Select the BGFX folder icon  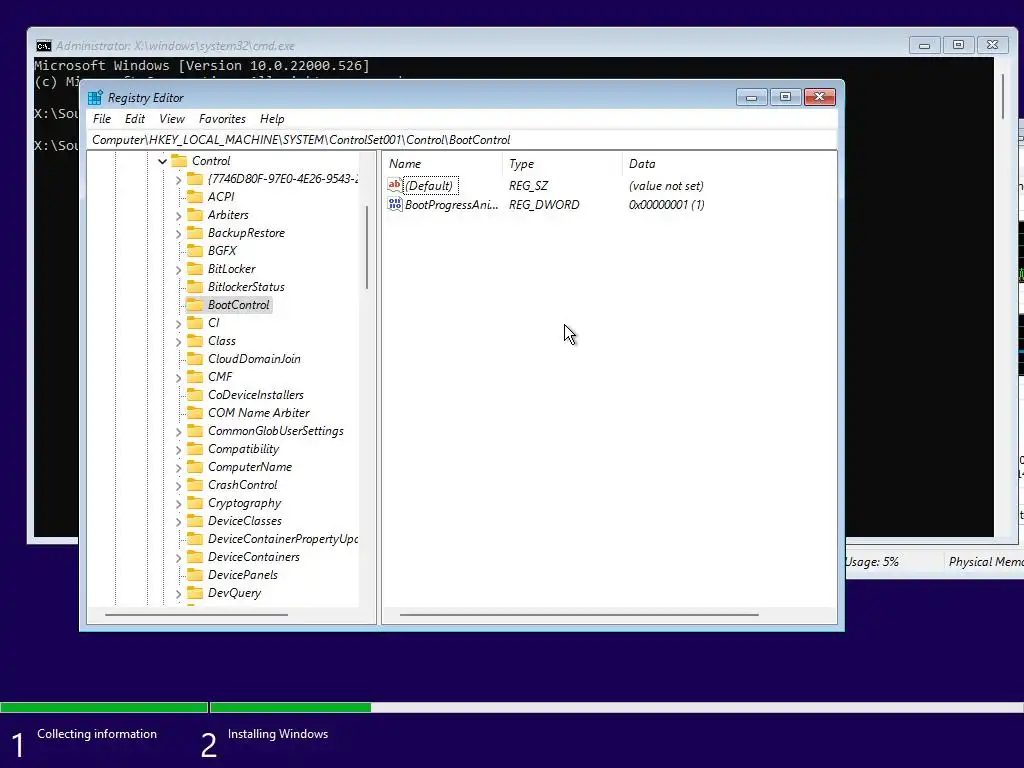195,251
